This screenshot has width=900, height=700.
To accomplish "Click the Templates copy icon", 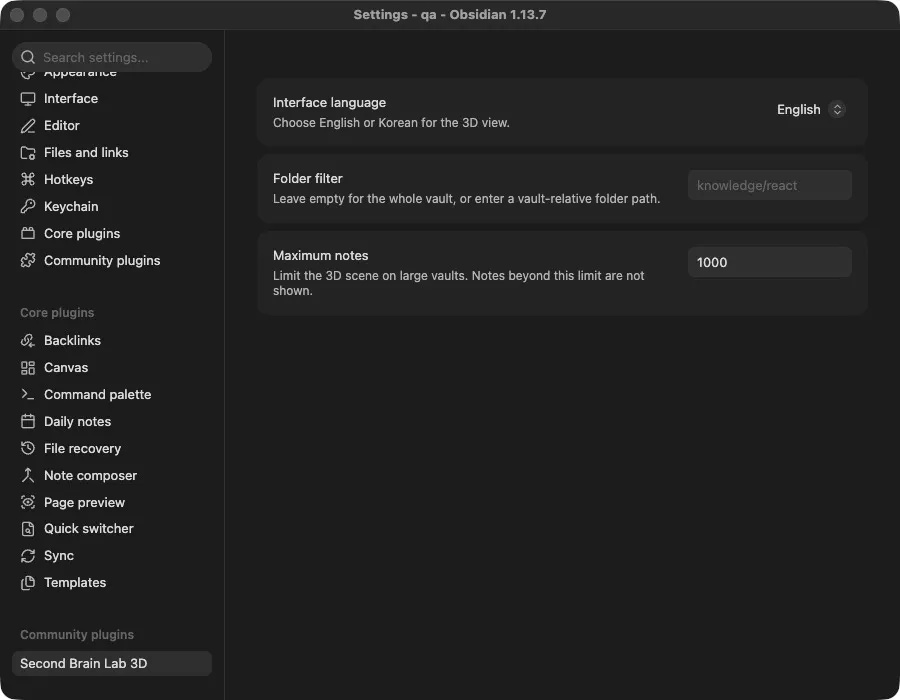I will coord(28,583).
